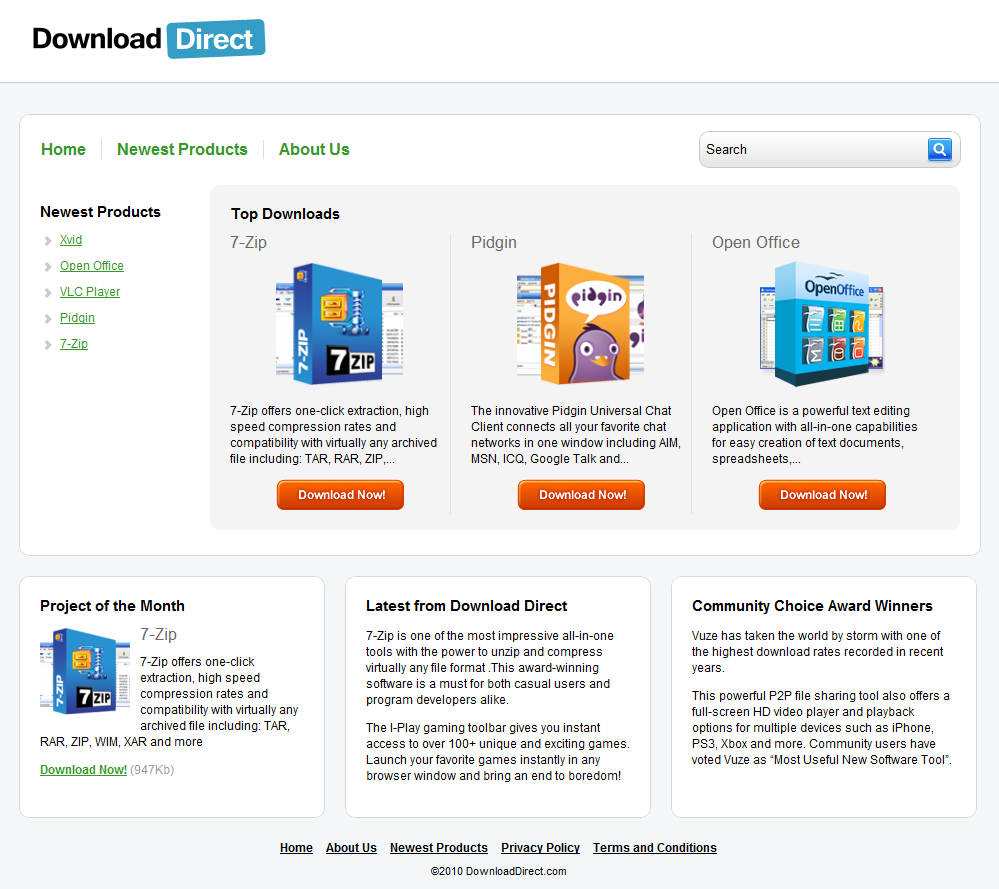Focus the Search input field
Image resolution: width=999 pixels, height=889 pixels.
point(814,150)
